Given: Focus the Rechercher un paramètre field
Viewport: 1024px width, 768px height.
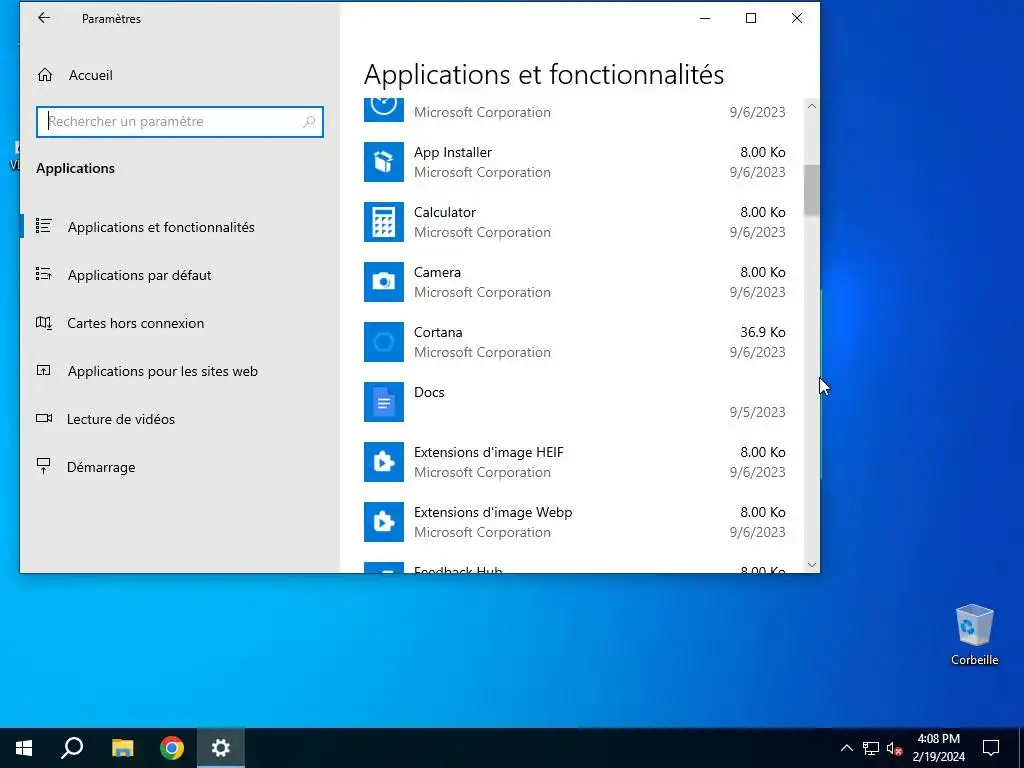Looking at the screenshot, I should click(180, 121).
